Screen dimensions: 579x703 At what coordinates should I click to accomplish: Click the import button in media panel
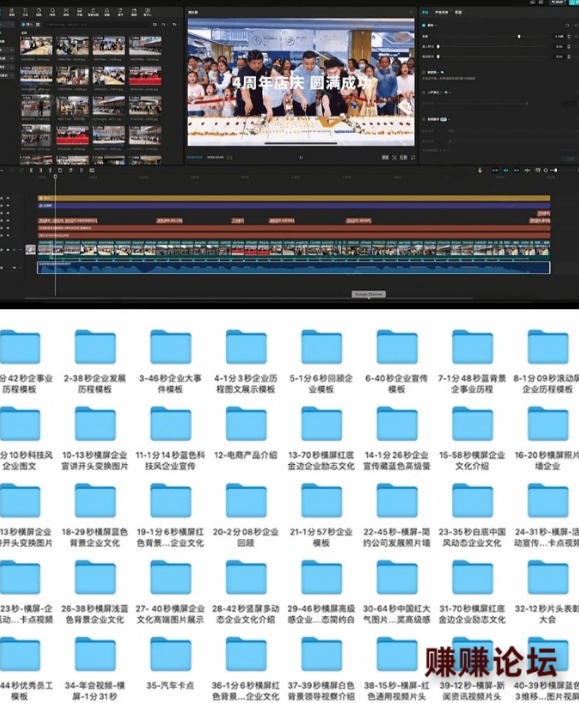point(28,24)
